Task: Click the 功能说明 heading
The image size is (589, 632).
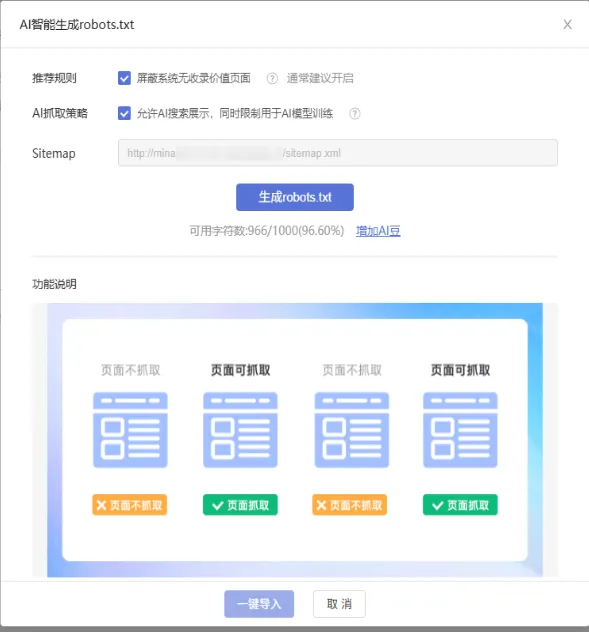Action: (54, 284)
